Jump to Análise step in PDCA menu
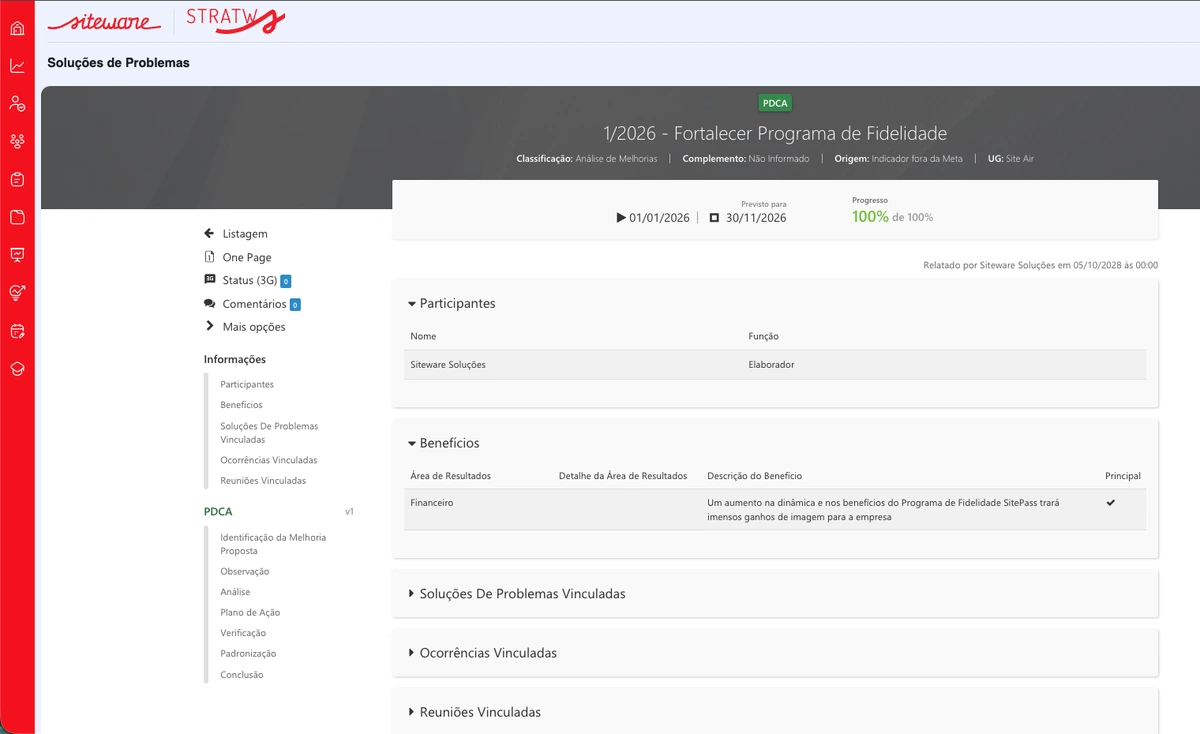Image resolution: width=1200 pixels, height=734 pixels. coord(235,592)
